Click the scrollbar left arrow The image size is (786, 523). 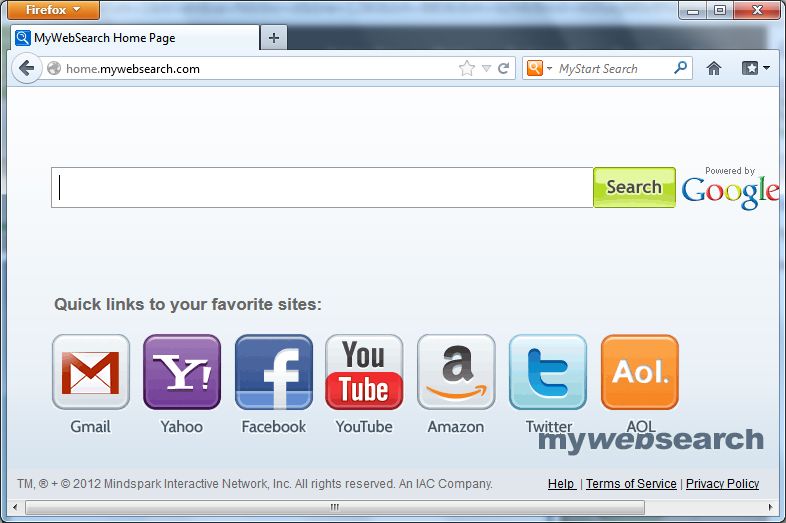[15, 507]
